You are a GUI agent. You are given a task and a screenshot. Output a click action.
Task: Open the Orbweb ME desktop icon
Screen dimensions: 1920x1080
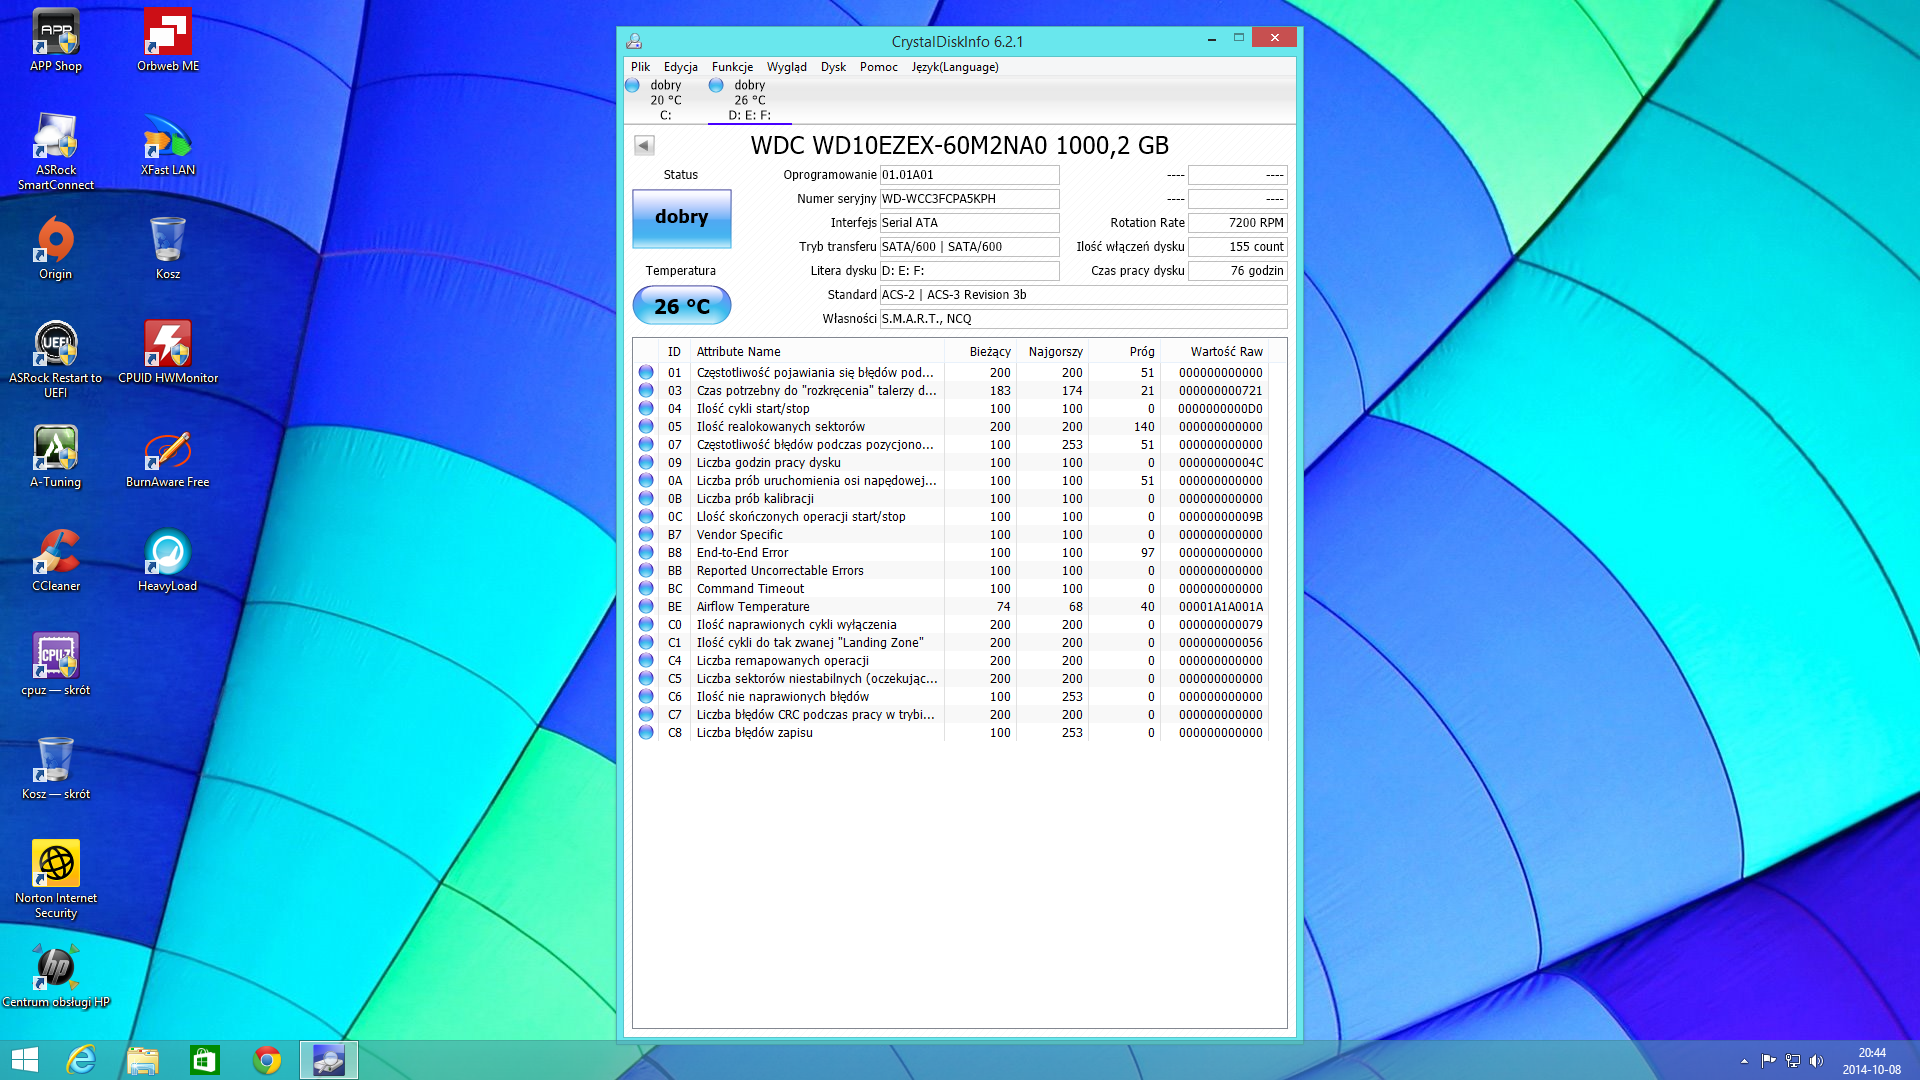(x=168, y=40)
